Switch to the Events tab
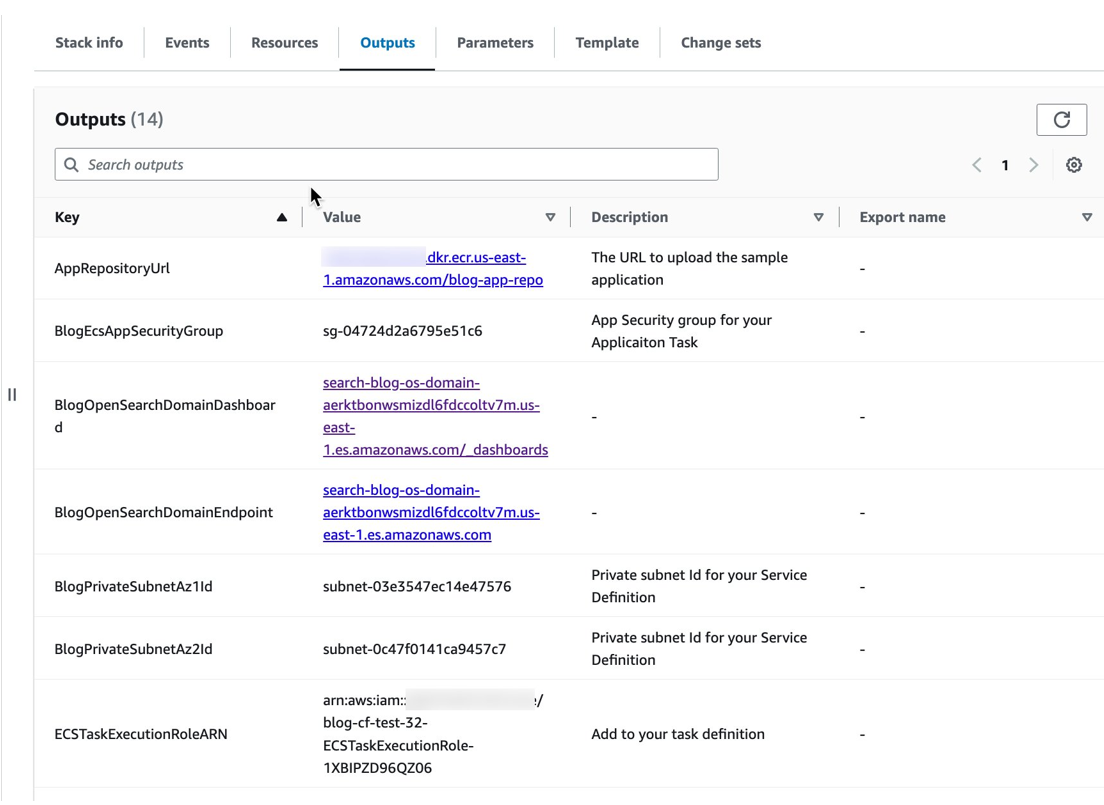The width and height of the screenshot is (1104, 805). coord(187,42)
